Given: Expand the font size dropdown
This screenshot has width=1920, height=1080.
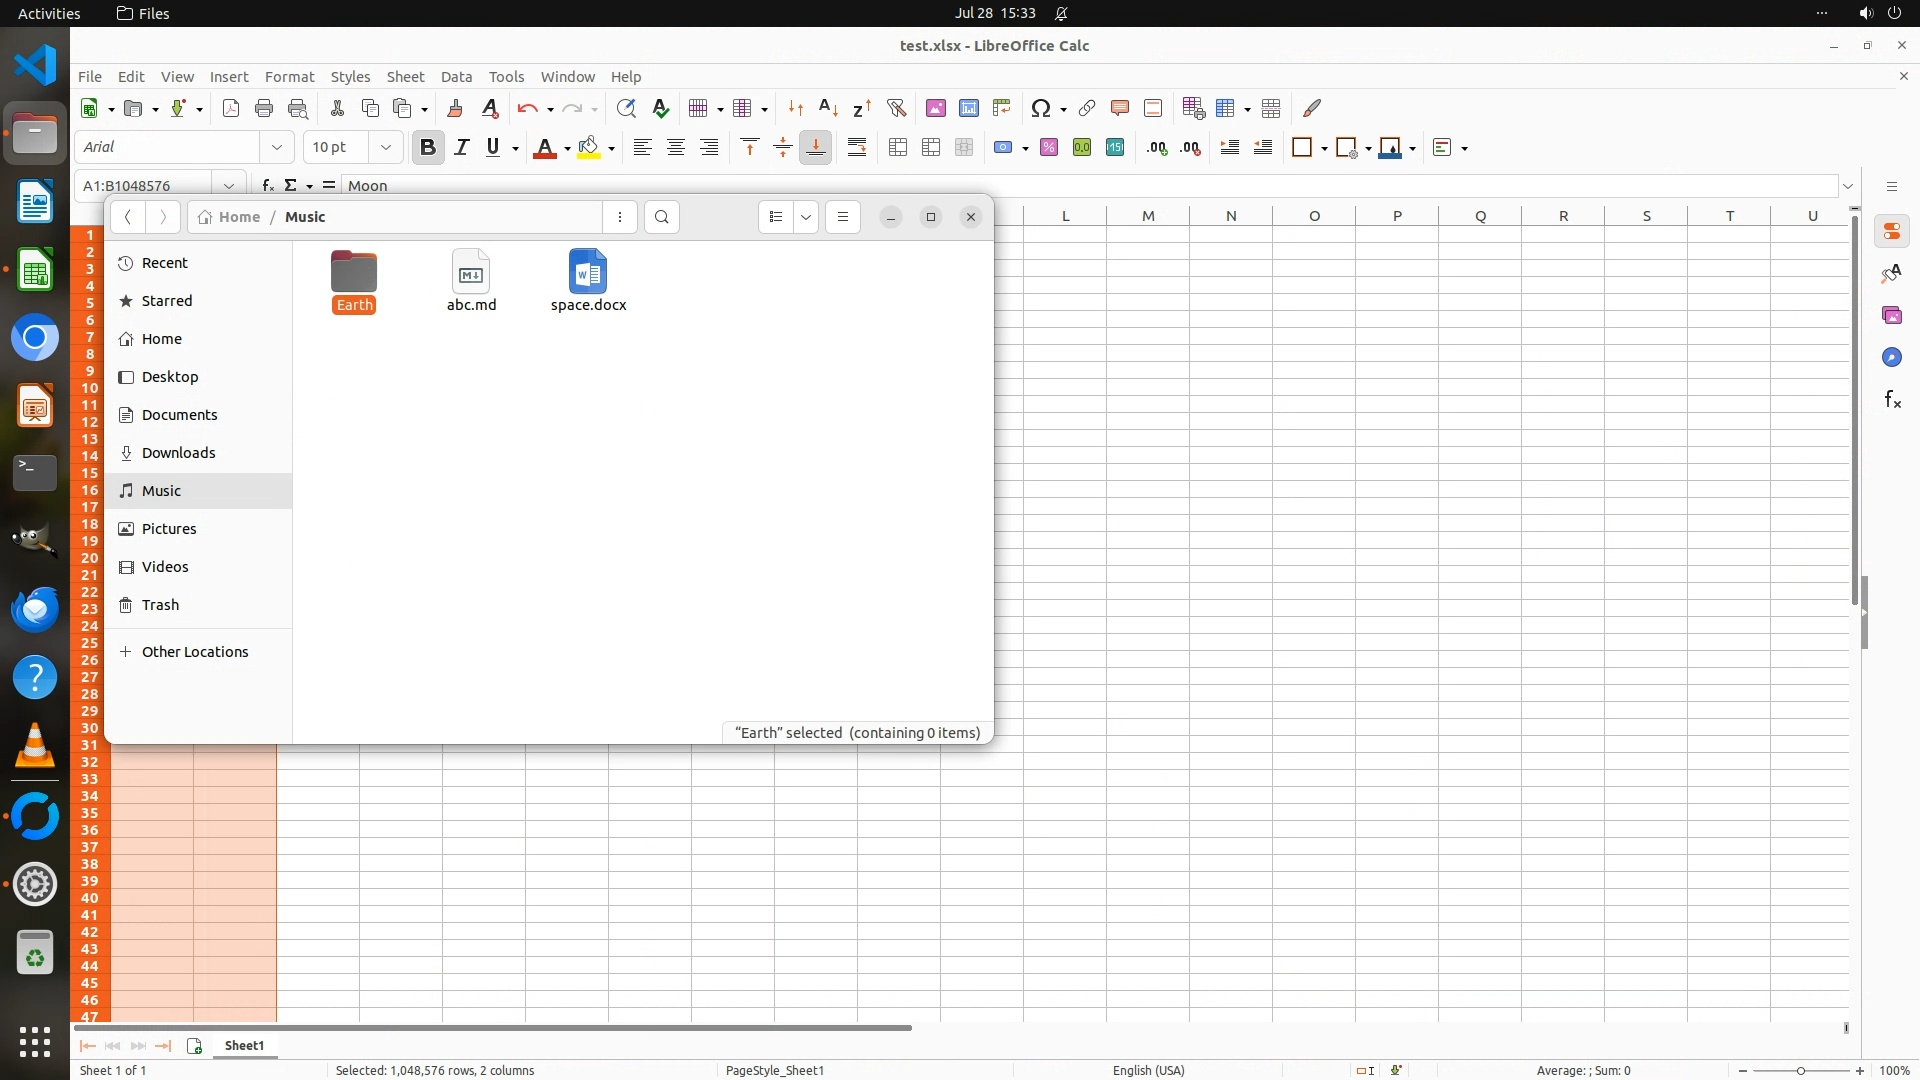Looking at the screenshot, I should coord(385,148).
